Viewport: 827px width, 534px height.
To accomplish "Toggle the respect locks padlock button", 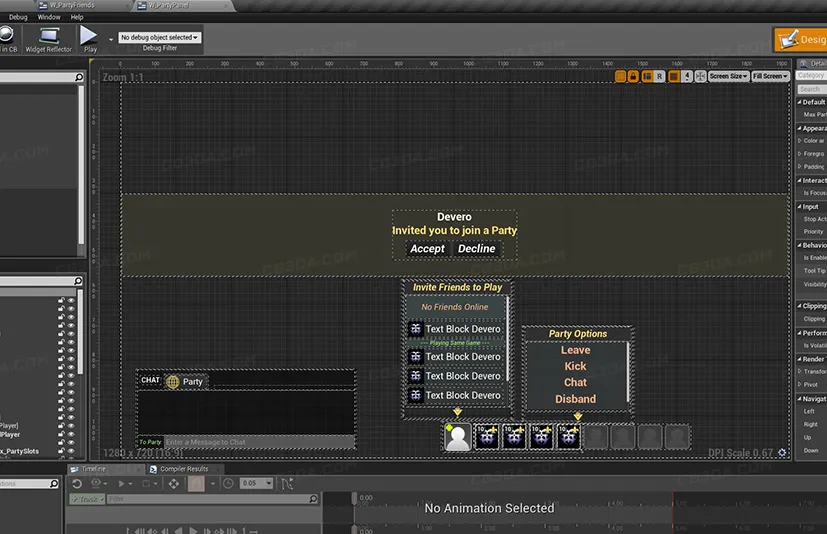I will pos(633,77).
